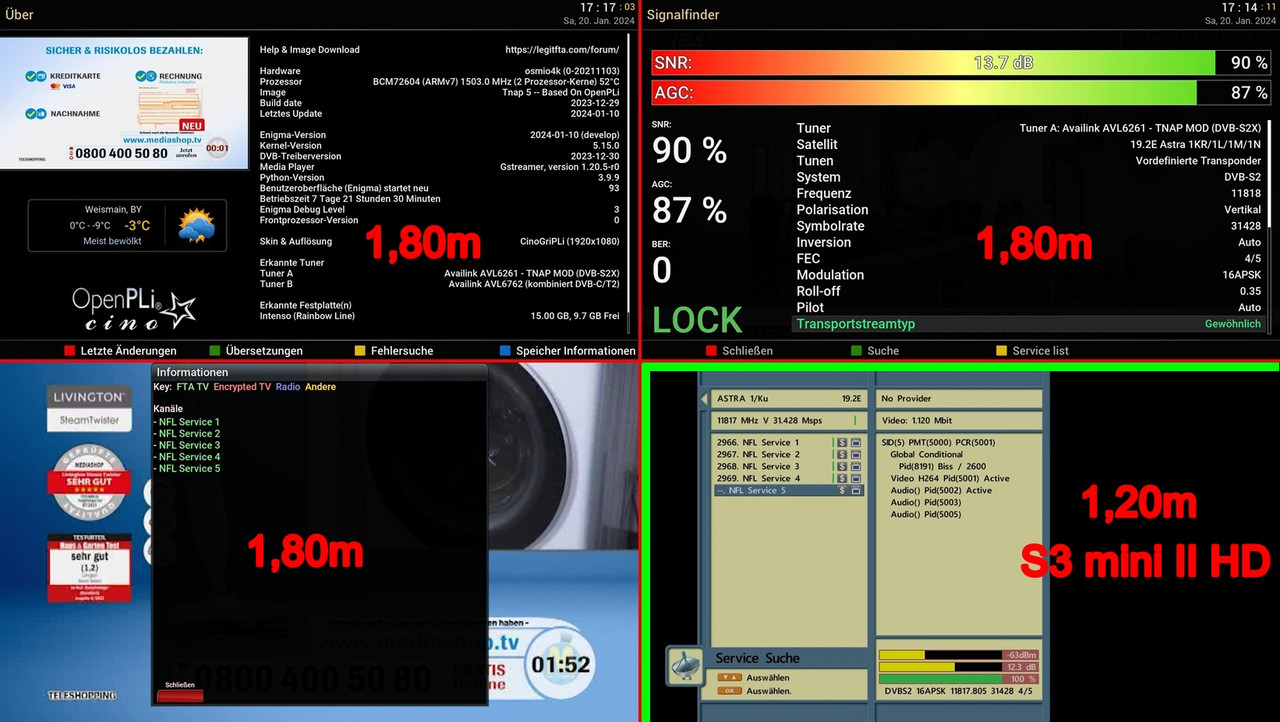This screenshot has width=1280, height=722.
Task: Click the green 100 % bar
Action: [x=958, y=679]
